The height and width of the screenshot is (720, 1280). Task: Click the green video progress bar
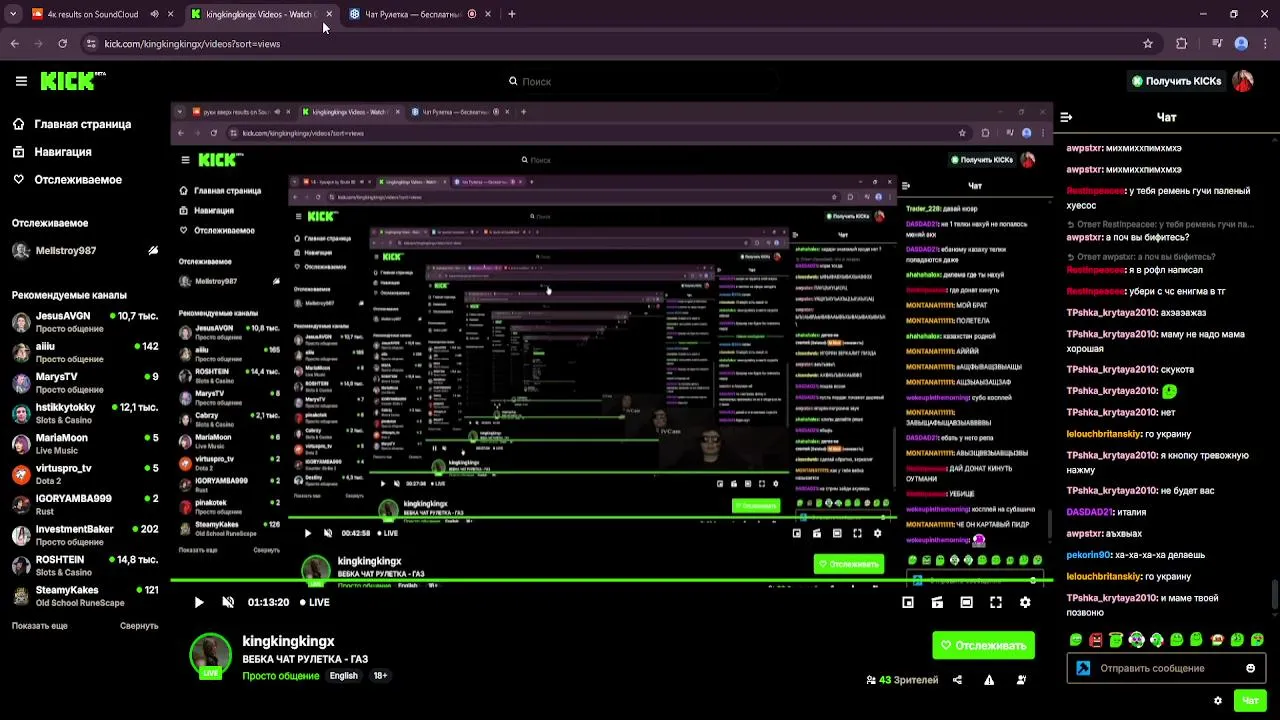click(x=610, y=581)
